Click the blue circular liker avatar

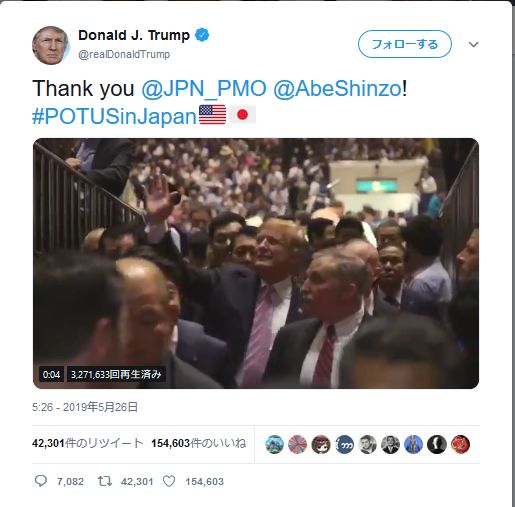coord(414,444)
